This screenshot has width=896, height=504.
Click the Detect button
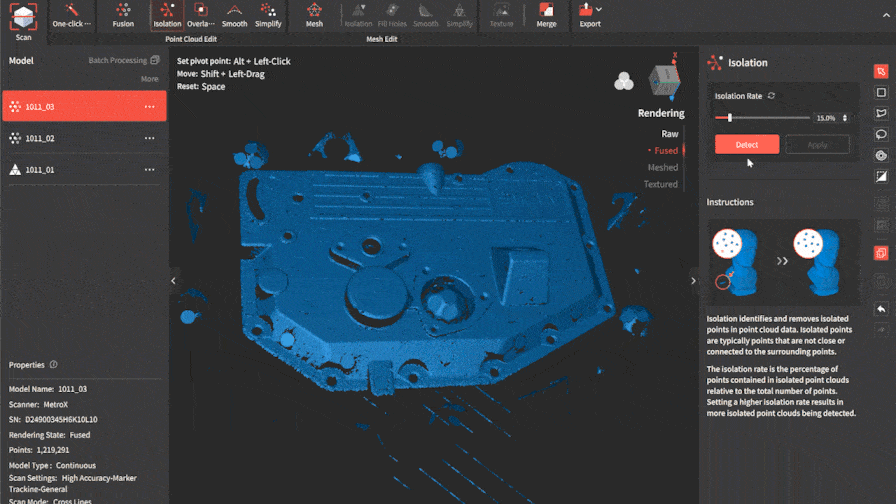tap(746, 145)
